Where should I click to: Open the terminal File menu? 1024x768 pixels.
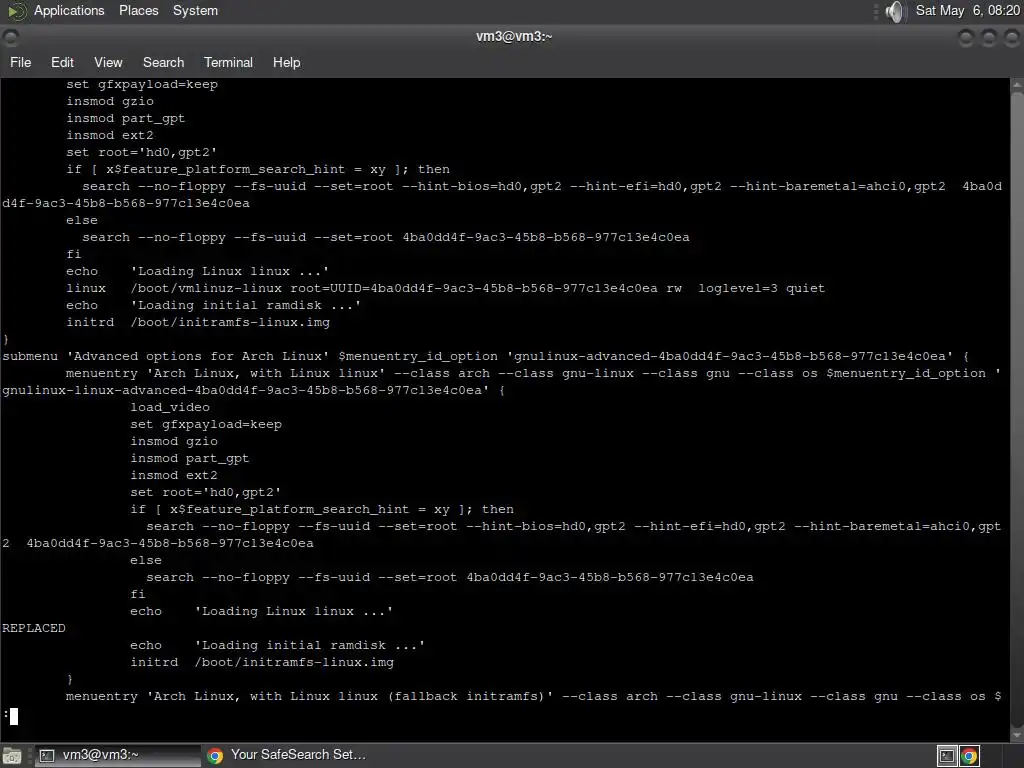click(x=20, y=62)
